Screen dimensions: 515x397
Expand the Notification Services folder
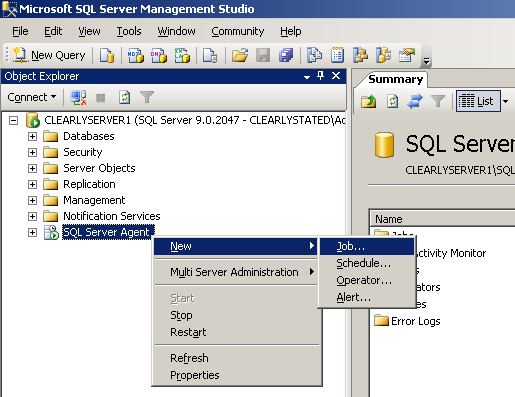(x=32, y=216)
